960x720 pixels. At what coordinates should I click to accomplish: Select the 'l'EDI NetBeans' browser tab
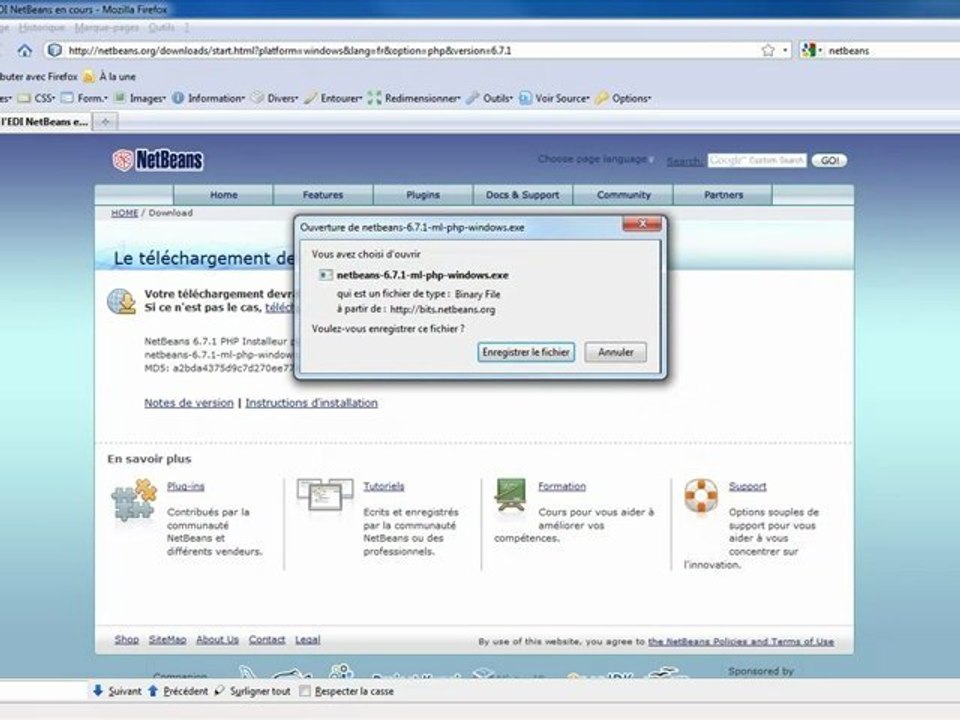[x=45, y=122]
